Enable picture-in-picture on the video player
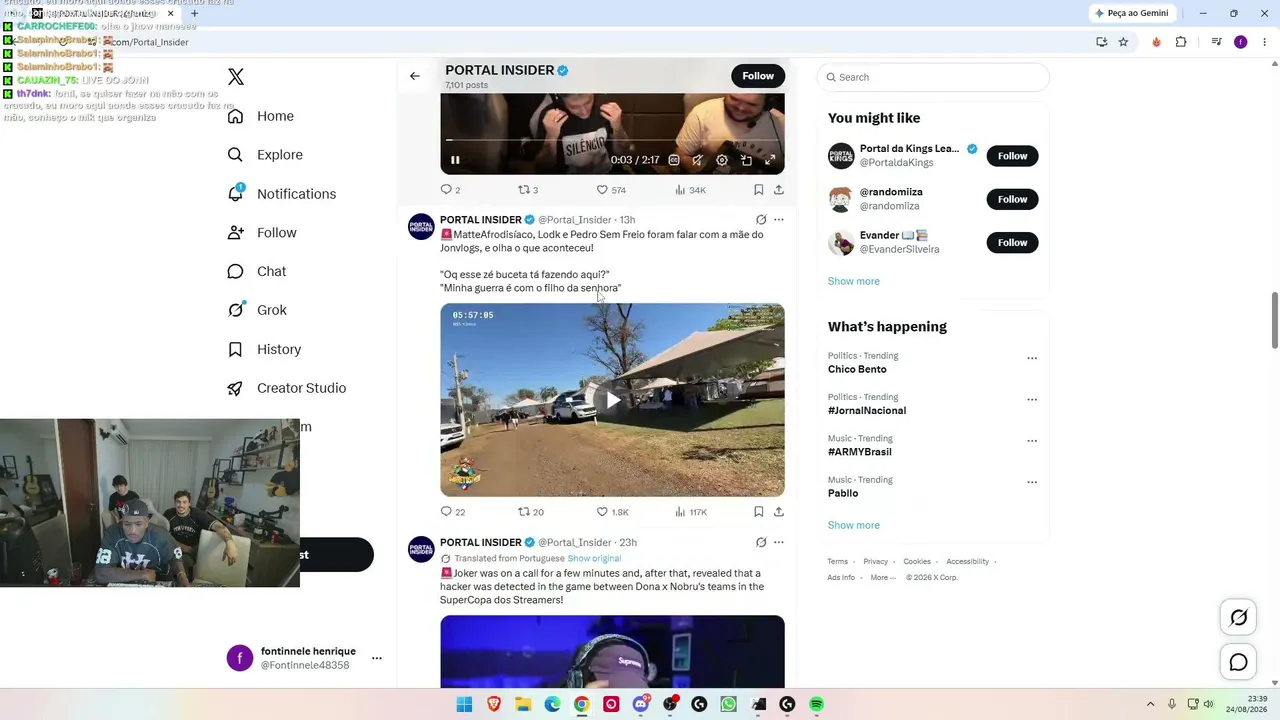This screenshot has height=720, width=1280. tap(746, 160)
